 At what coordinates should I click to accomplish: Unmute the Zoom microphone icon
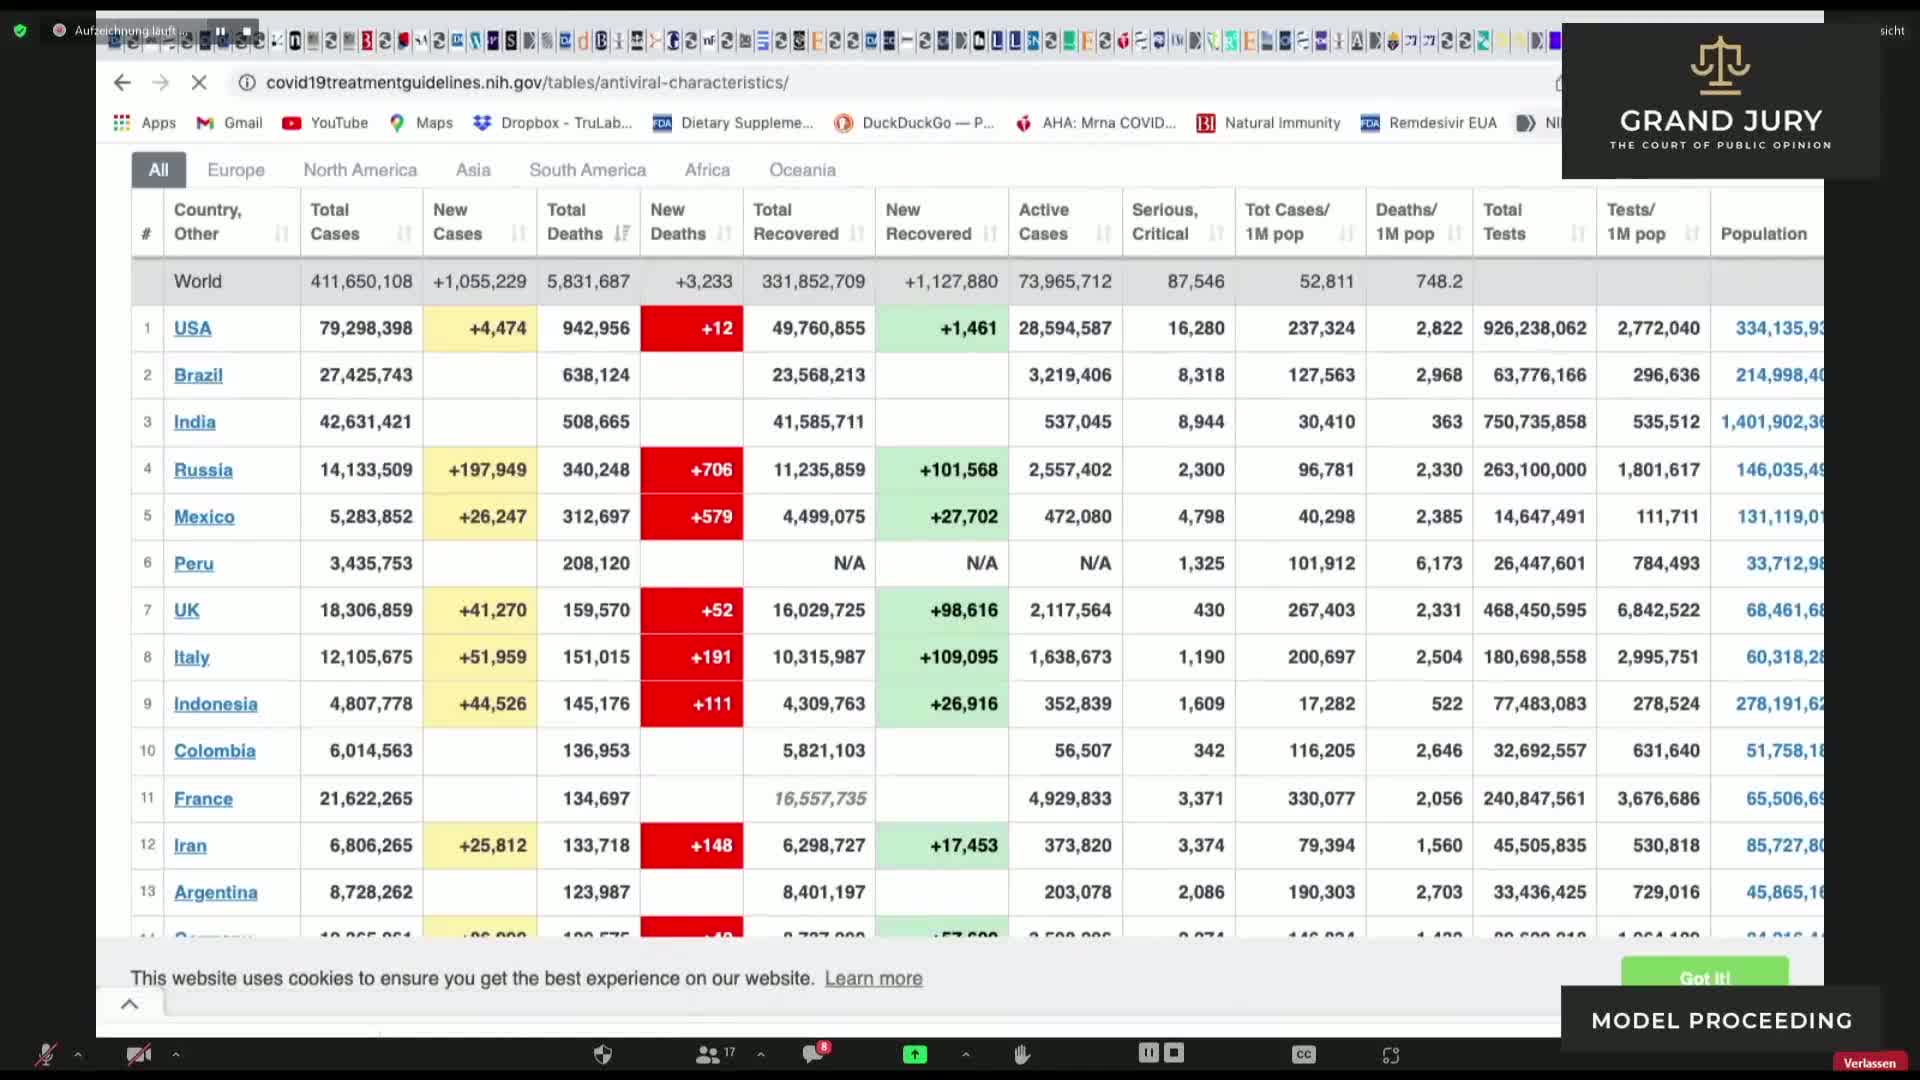[45, 1054]
